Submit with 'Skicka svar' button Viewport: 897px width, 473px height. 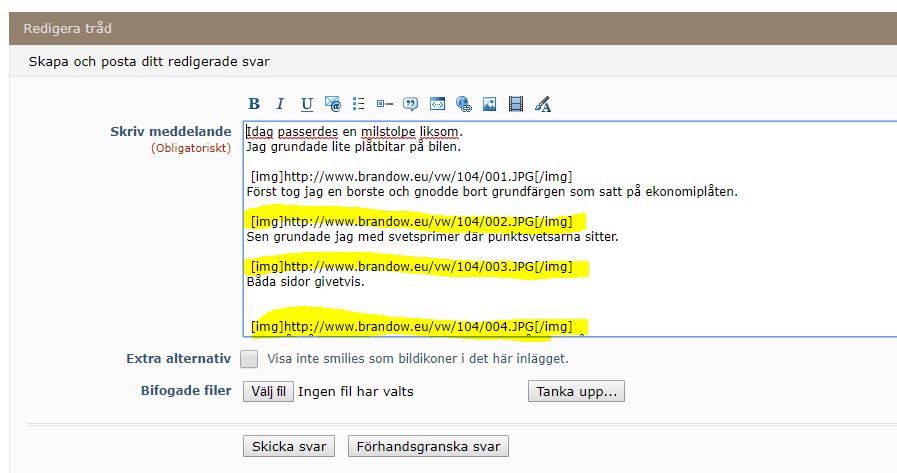[x=289, y=447]
